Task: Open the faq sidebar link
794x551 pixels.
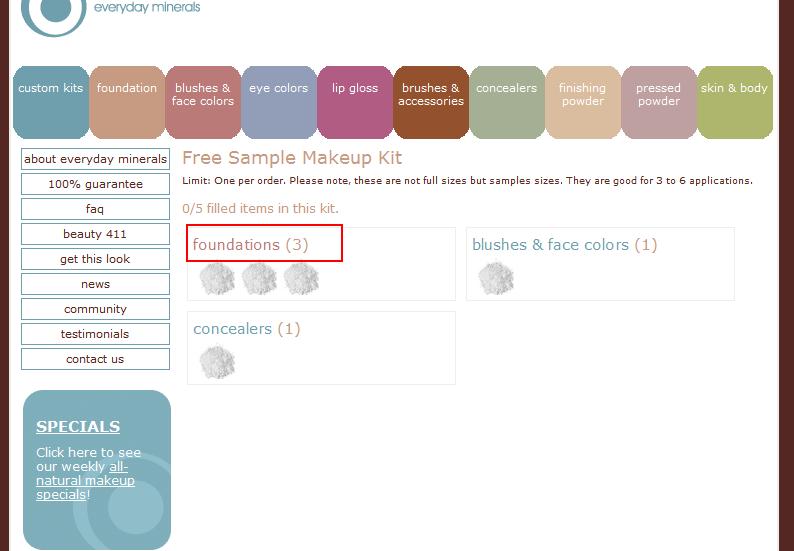Action: pos(95,209)
